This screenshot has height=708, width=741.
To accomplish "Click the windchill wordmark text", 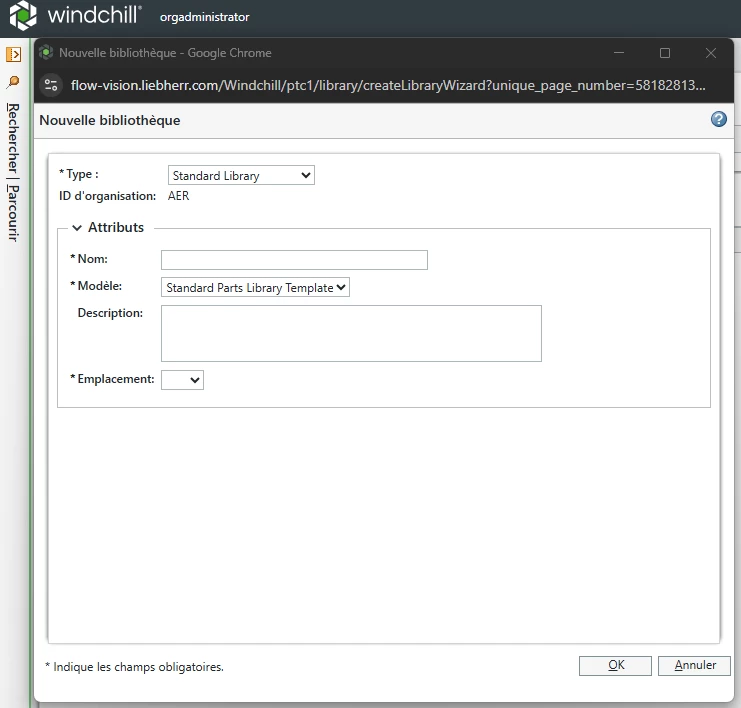I will click(95, 15).
